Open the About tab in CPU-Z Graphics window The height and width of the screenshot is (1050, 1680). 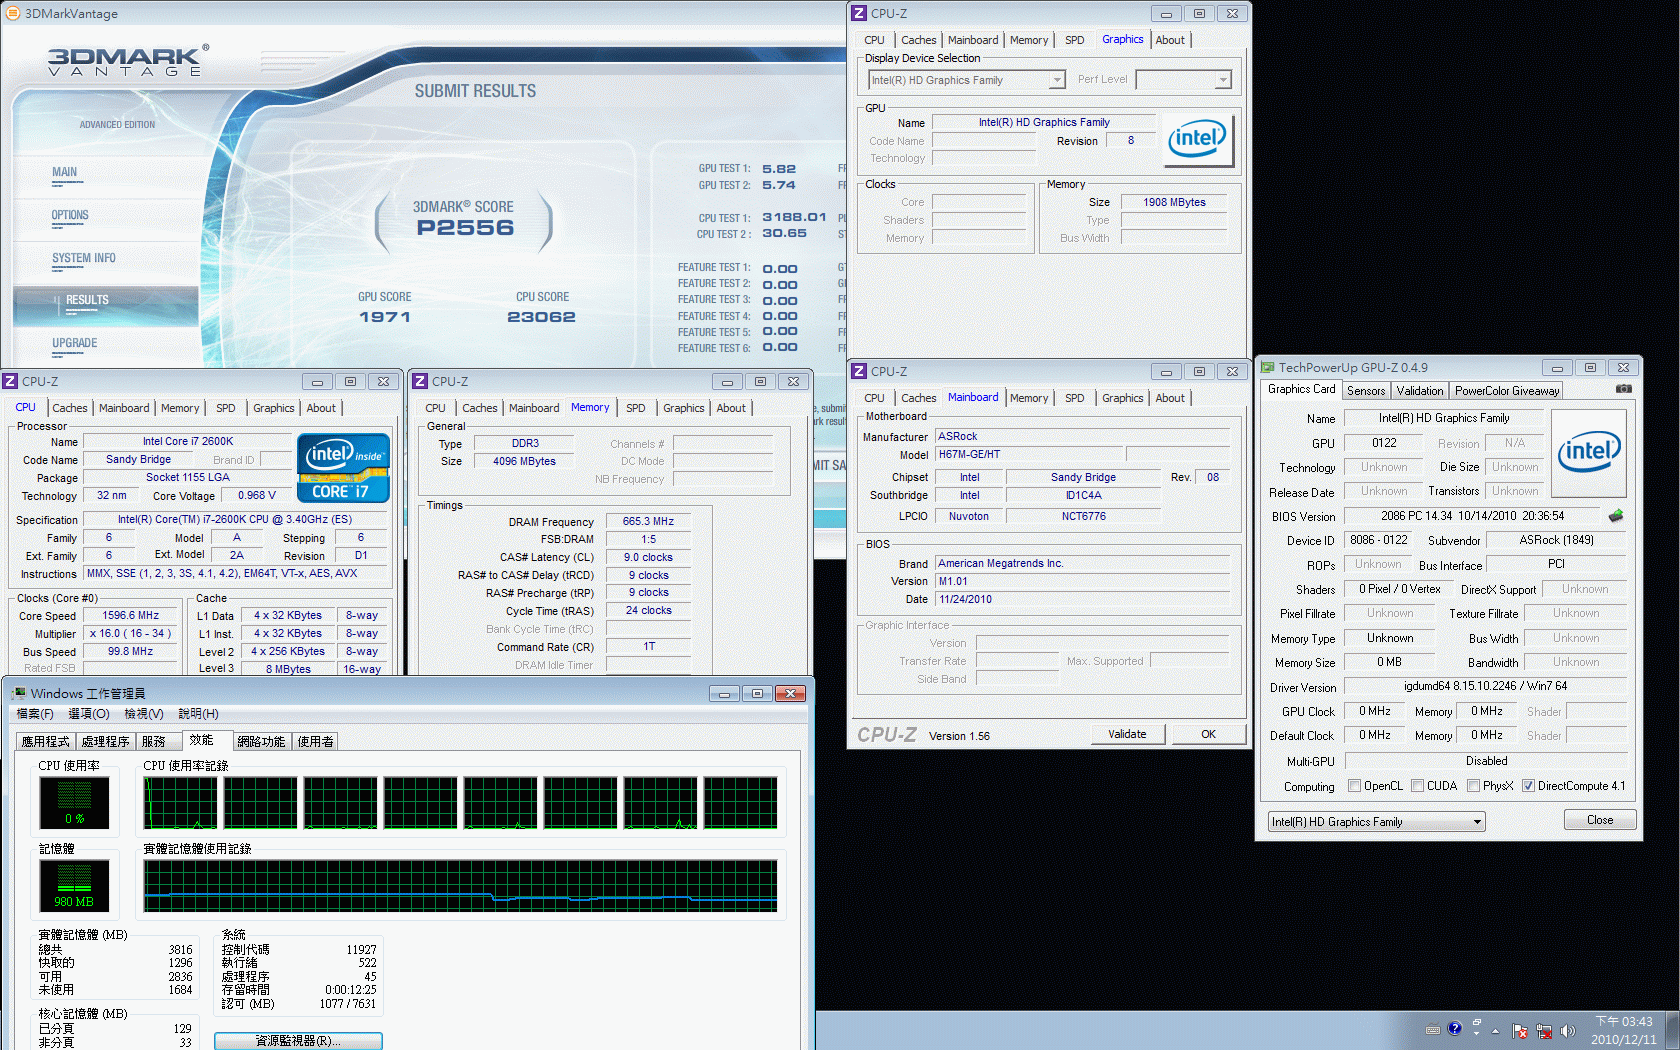point(1170,40)
